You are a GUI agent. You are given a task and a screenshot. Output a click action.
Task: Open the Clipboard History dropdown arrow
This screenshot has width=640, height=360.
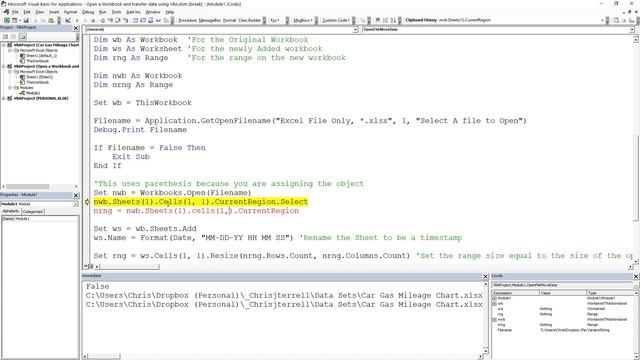coord(602,20)
